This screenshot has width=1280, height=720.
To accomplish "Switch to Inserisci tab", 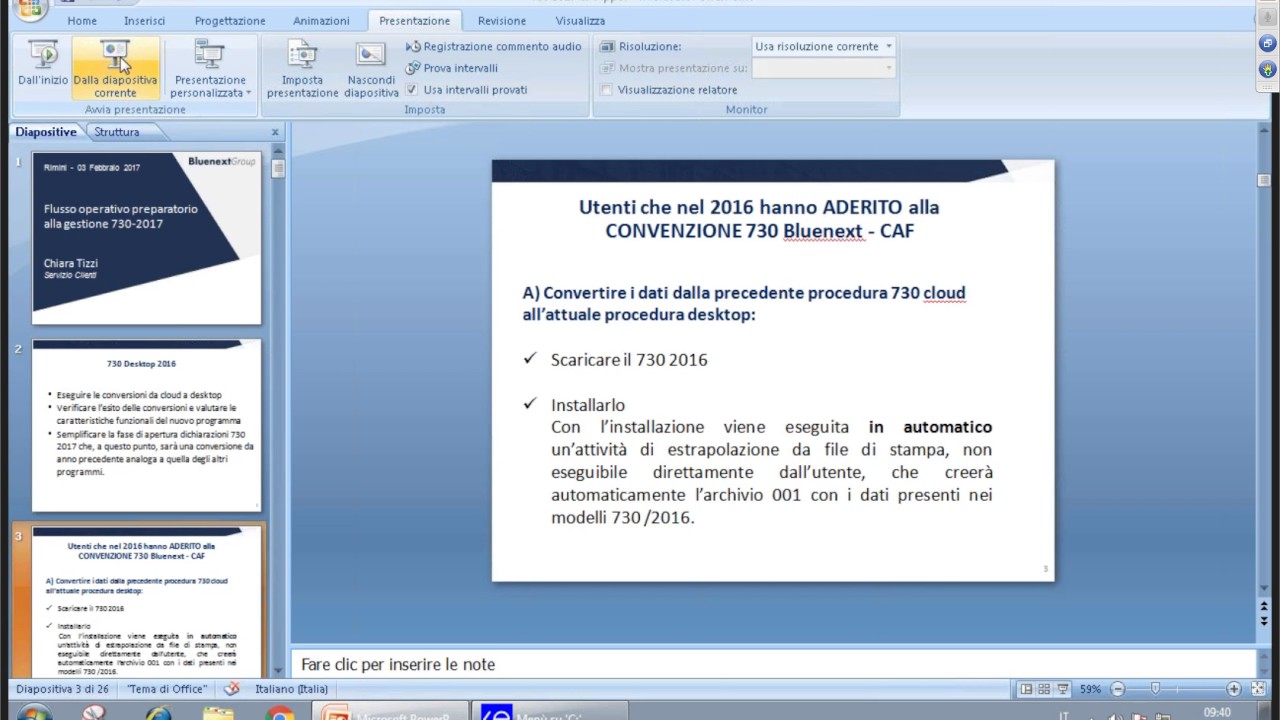I will 145,21.
